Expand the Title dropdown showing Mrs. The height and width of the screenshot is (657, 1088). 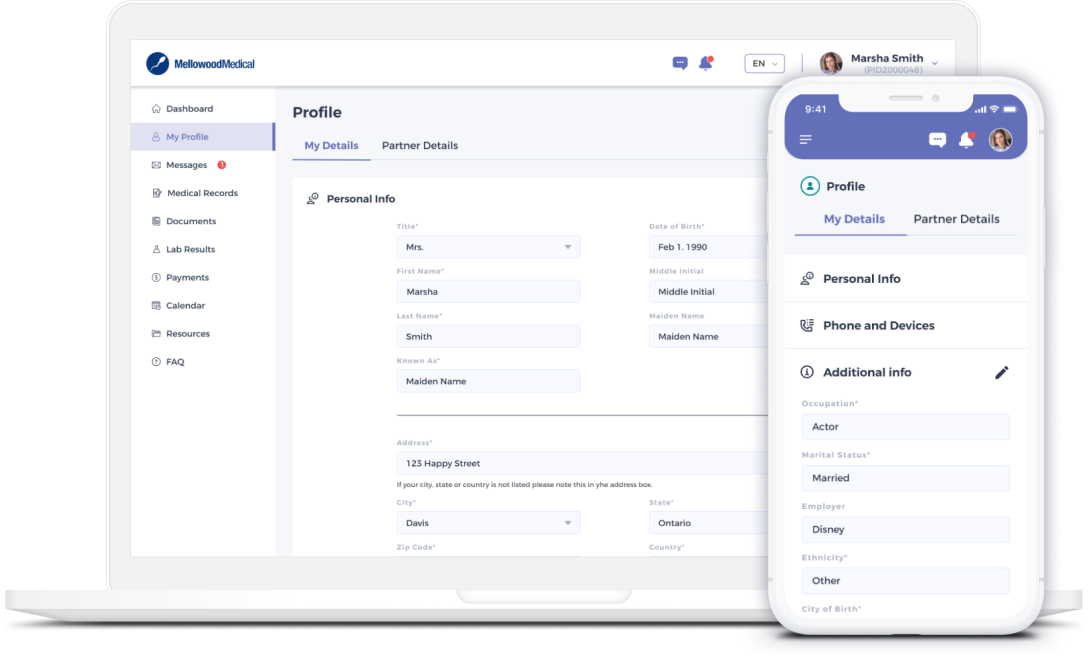point(488,247)
